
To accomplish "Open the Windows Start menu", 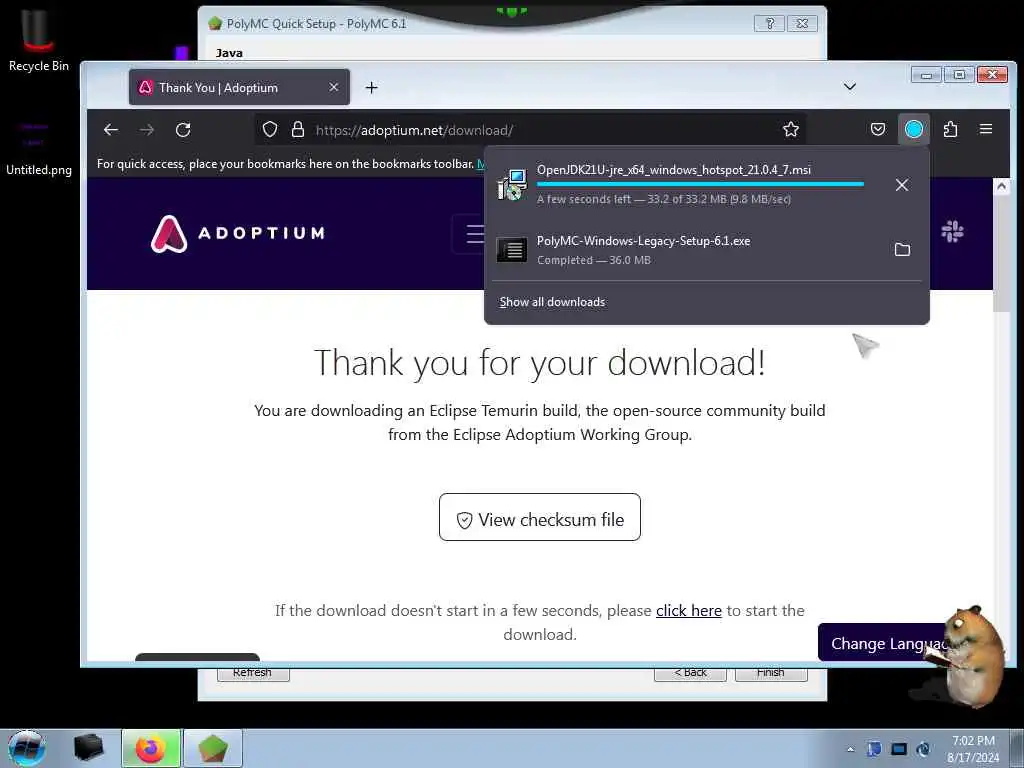I will [x=27, y=748].
